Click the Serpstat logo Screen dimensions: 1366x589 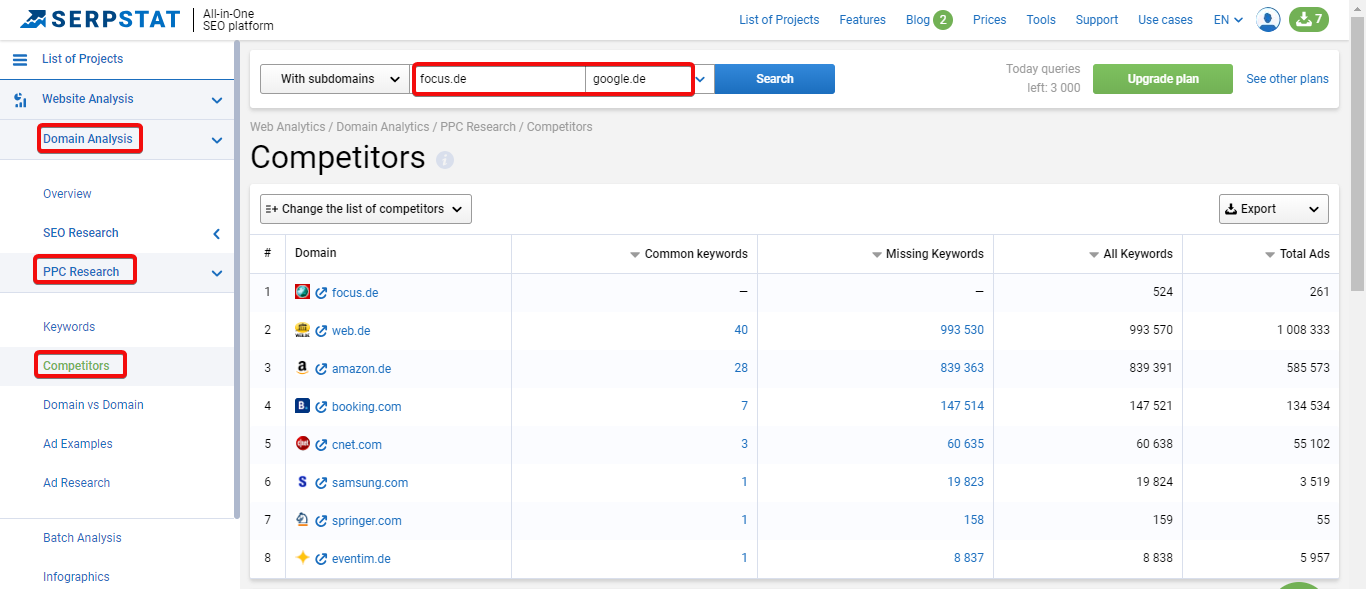point(100,19)
